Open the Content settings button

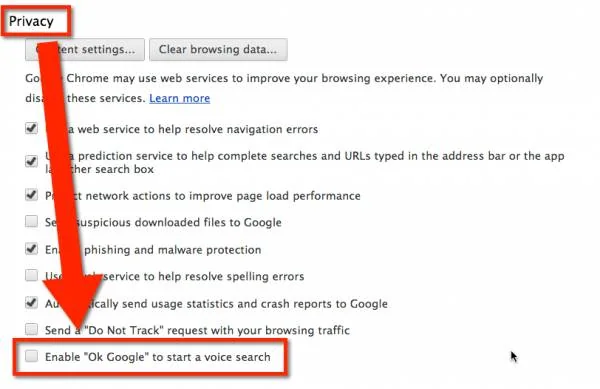click(x=85, y=49)
